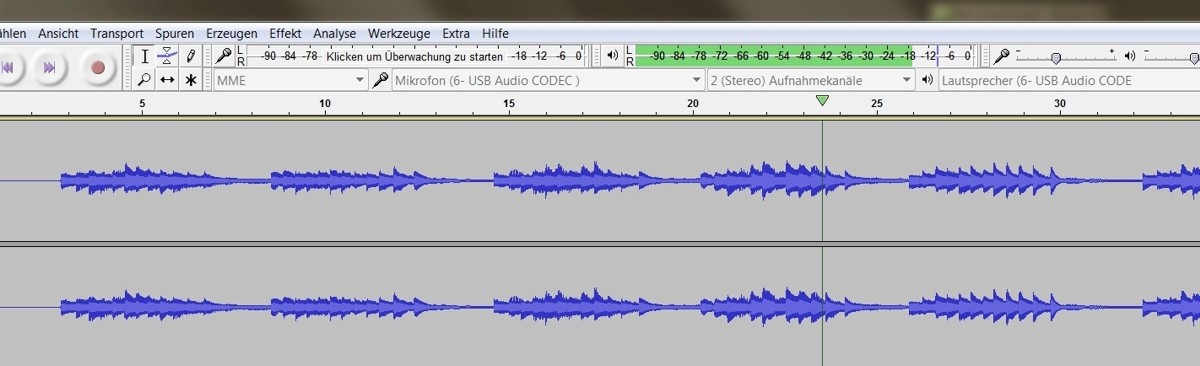Click the green playhead marker on timeline
The image size is (1200, 366).
pyautogui.click(x=822, y=101)
